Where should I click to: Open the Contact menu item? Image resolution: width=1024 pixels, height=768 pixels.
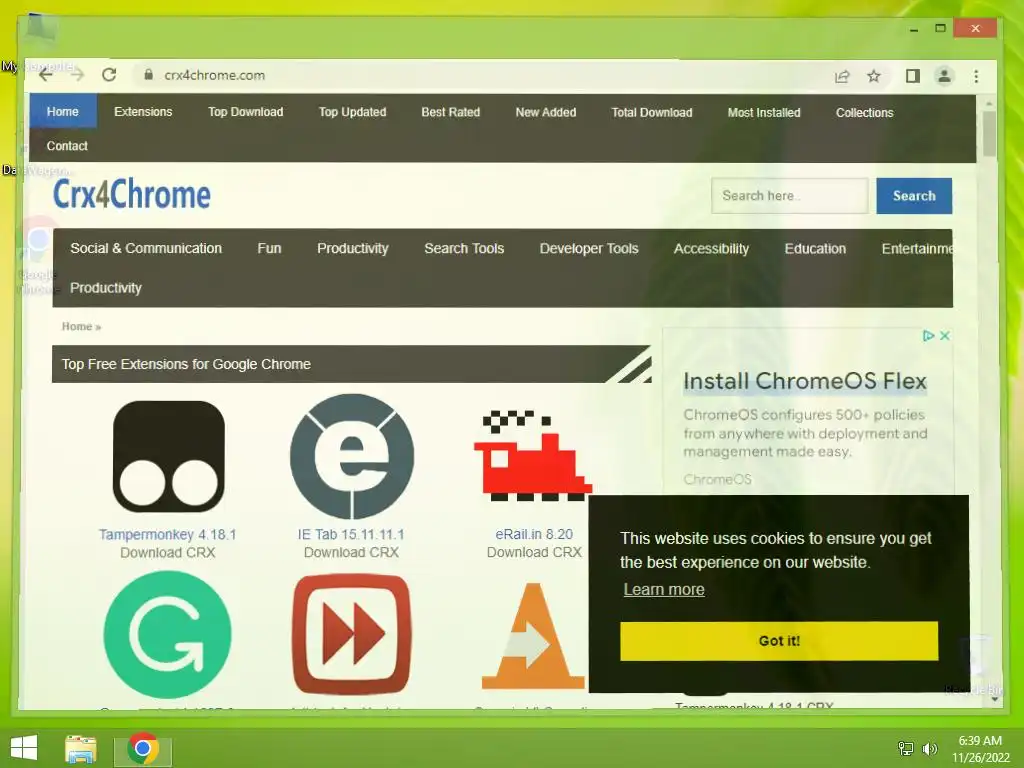coord(67,146)
